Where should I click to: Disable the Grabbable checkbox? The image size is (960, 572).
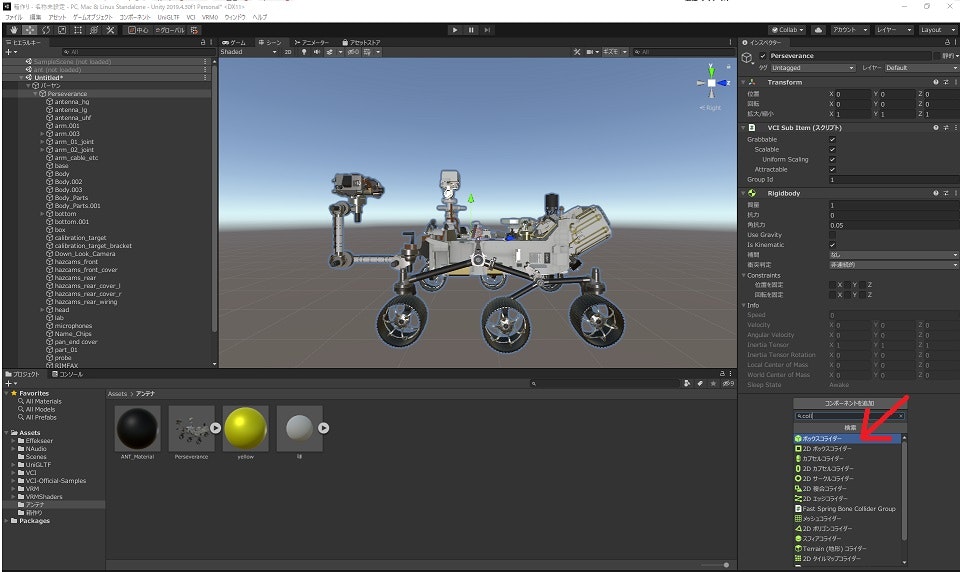coord(832,140)
